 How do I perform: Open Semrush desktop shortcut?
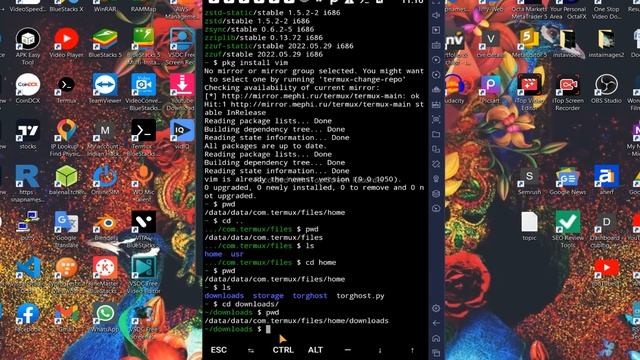pos(529,180)
